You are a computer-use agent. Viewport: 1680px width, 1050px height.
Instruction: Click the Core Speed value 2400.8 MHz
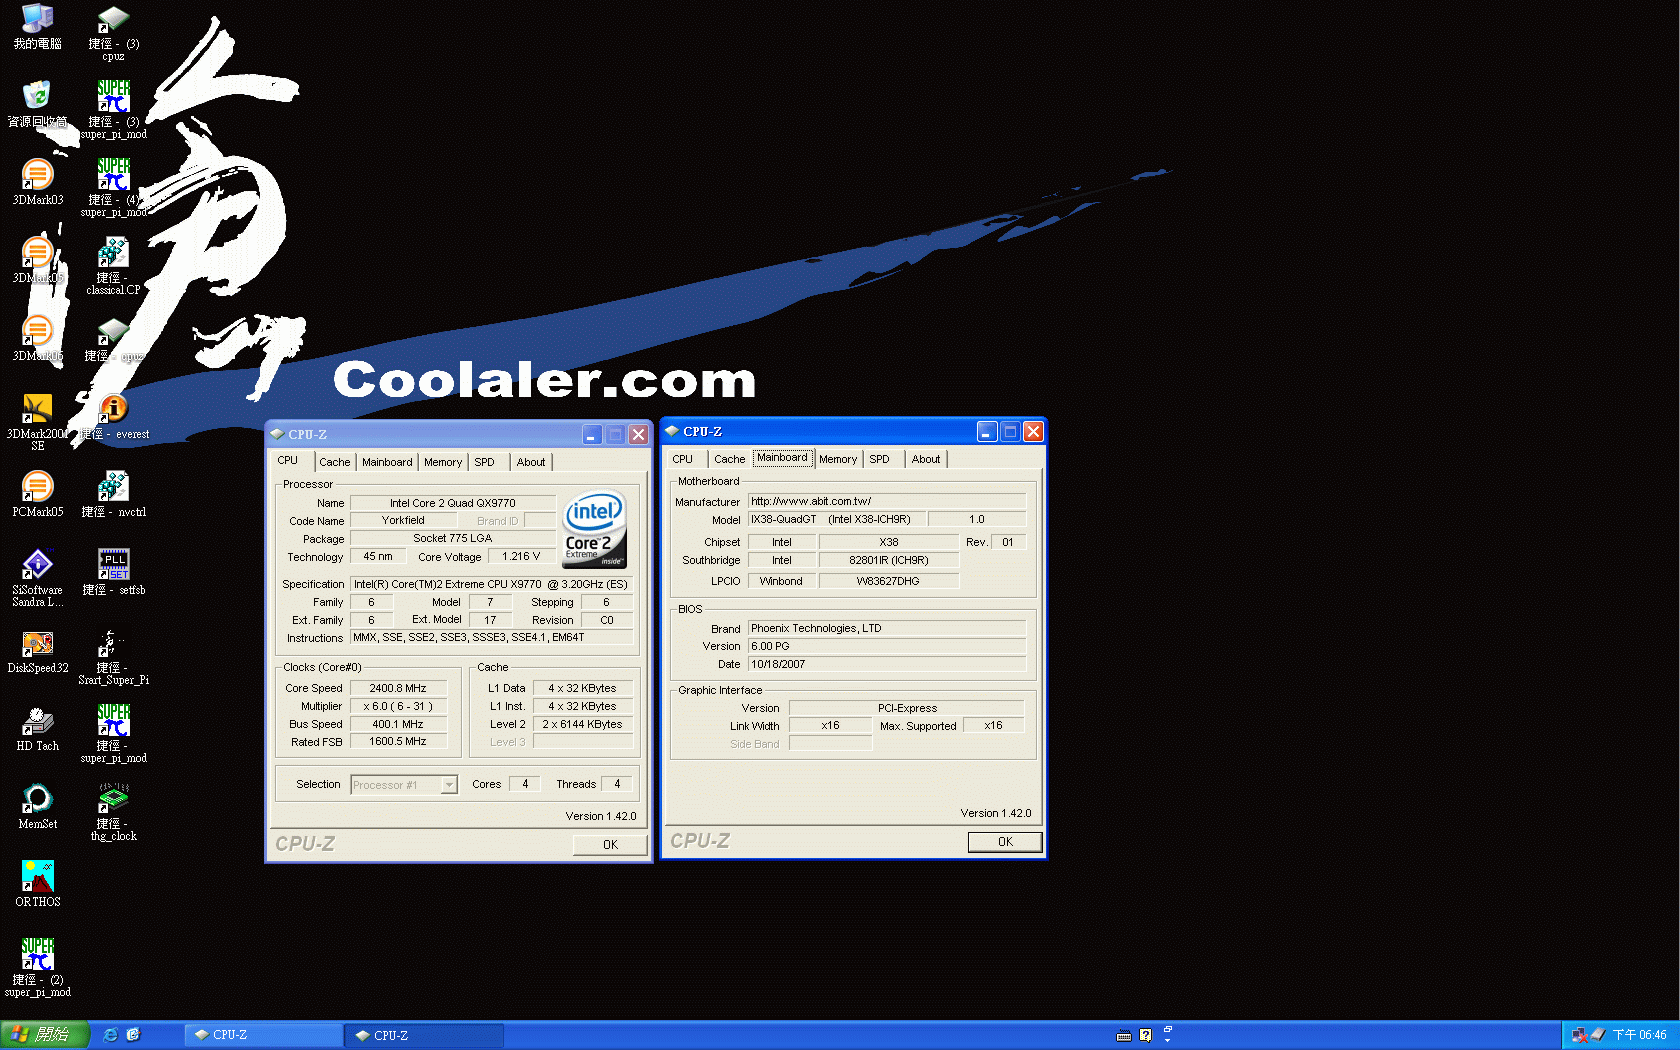tap(398, 688)
